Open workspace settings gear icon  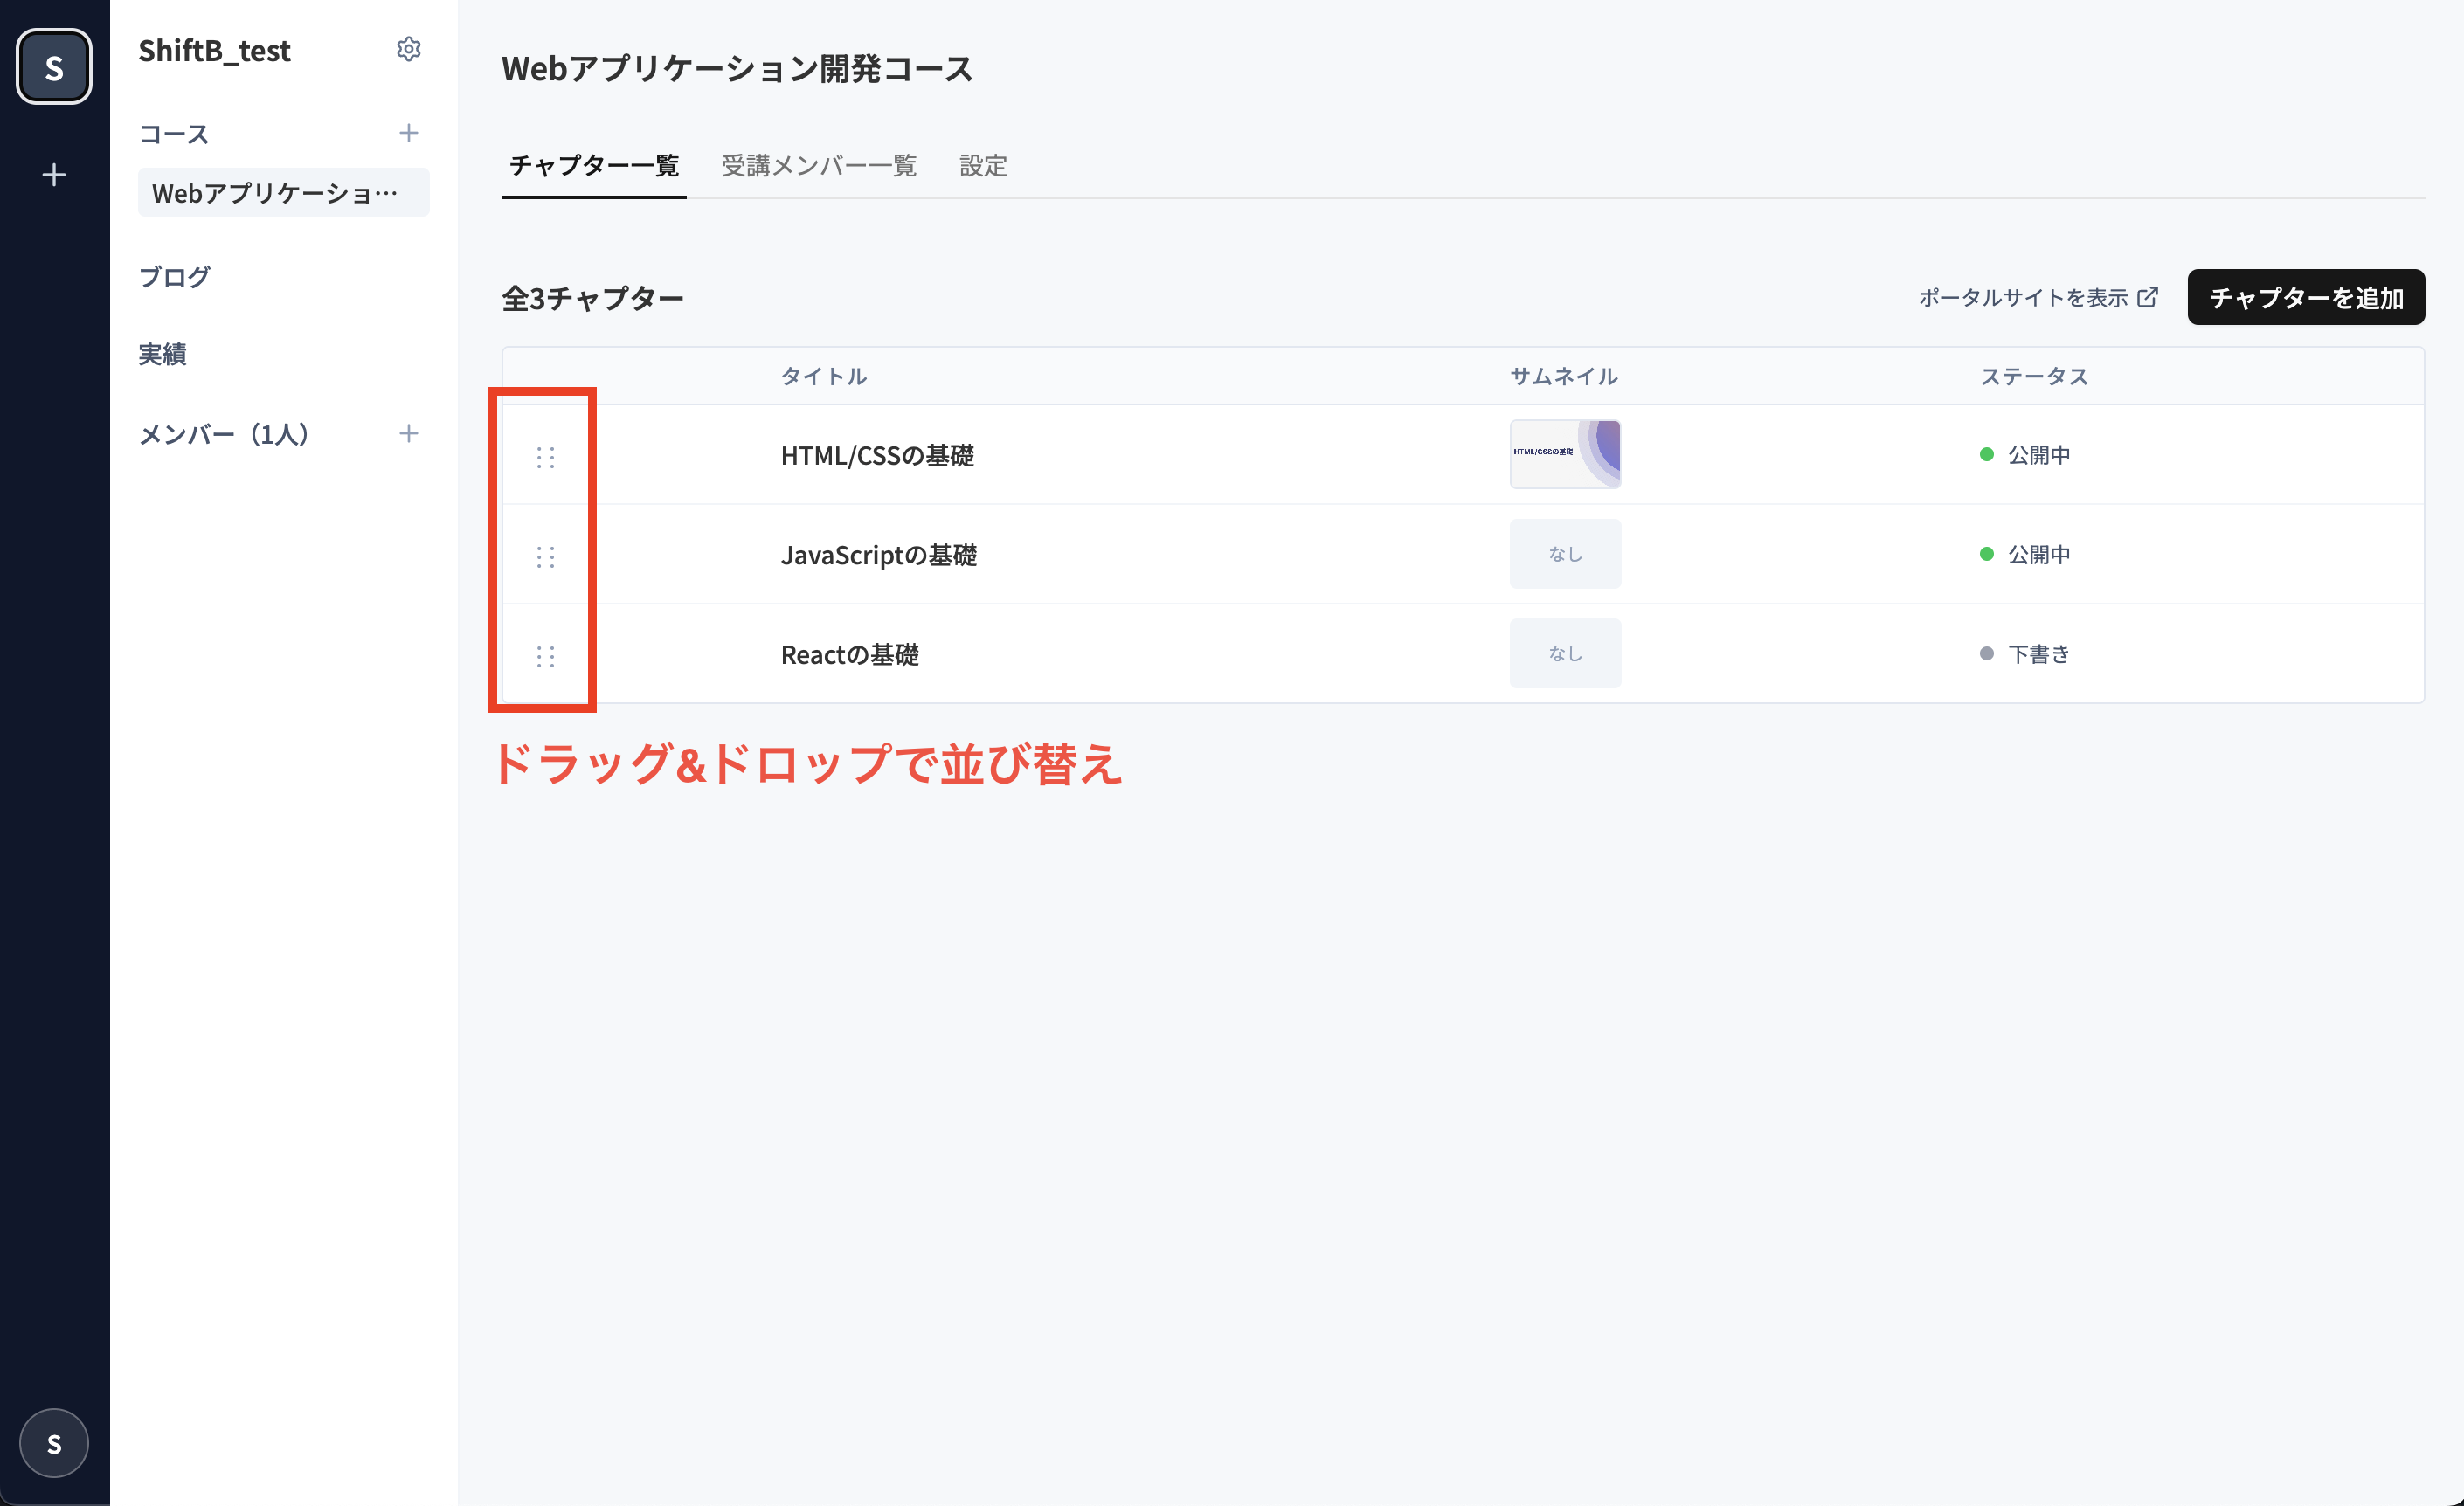pyautogui.click(x=408, y=49)
